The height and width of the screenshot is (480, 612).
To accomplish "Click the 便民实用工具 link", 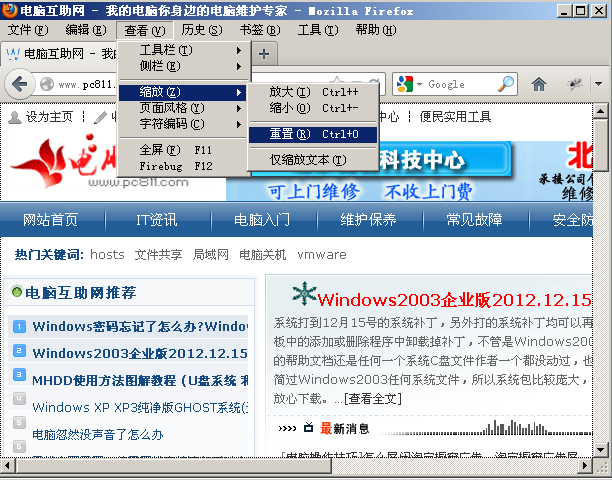I will coord(455,117).
